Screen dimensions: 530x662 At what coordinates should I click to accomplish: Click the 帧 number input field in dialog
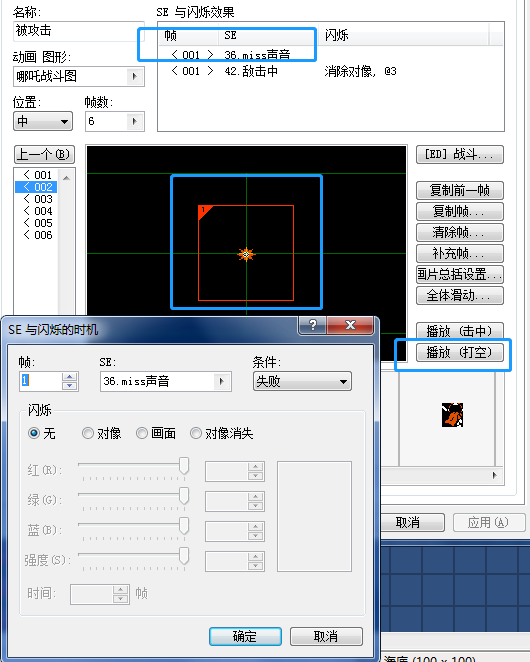(x=41, y=381)
